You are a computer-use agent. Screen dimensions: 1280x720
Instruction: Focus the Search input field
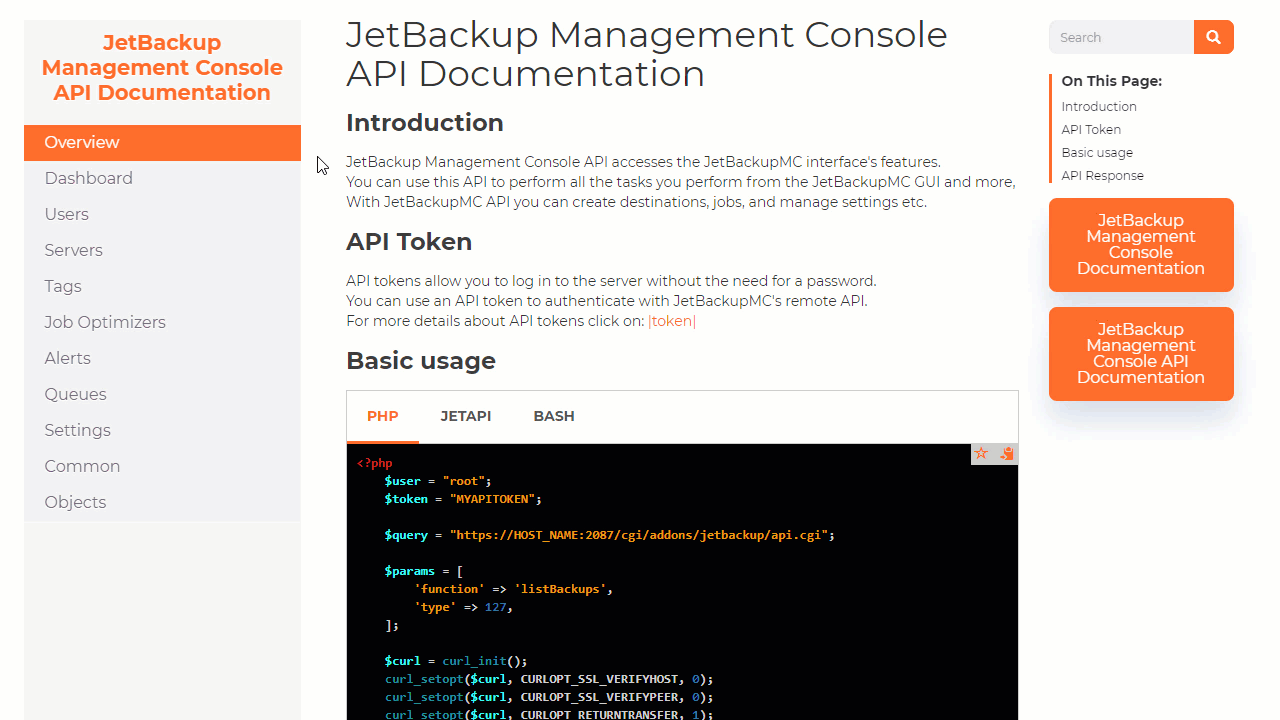(x=1121, y=37)
